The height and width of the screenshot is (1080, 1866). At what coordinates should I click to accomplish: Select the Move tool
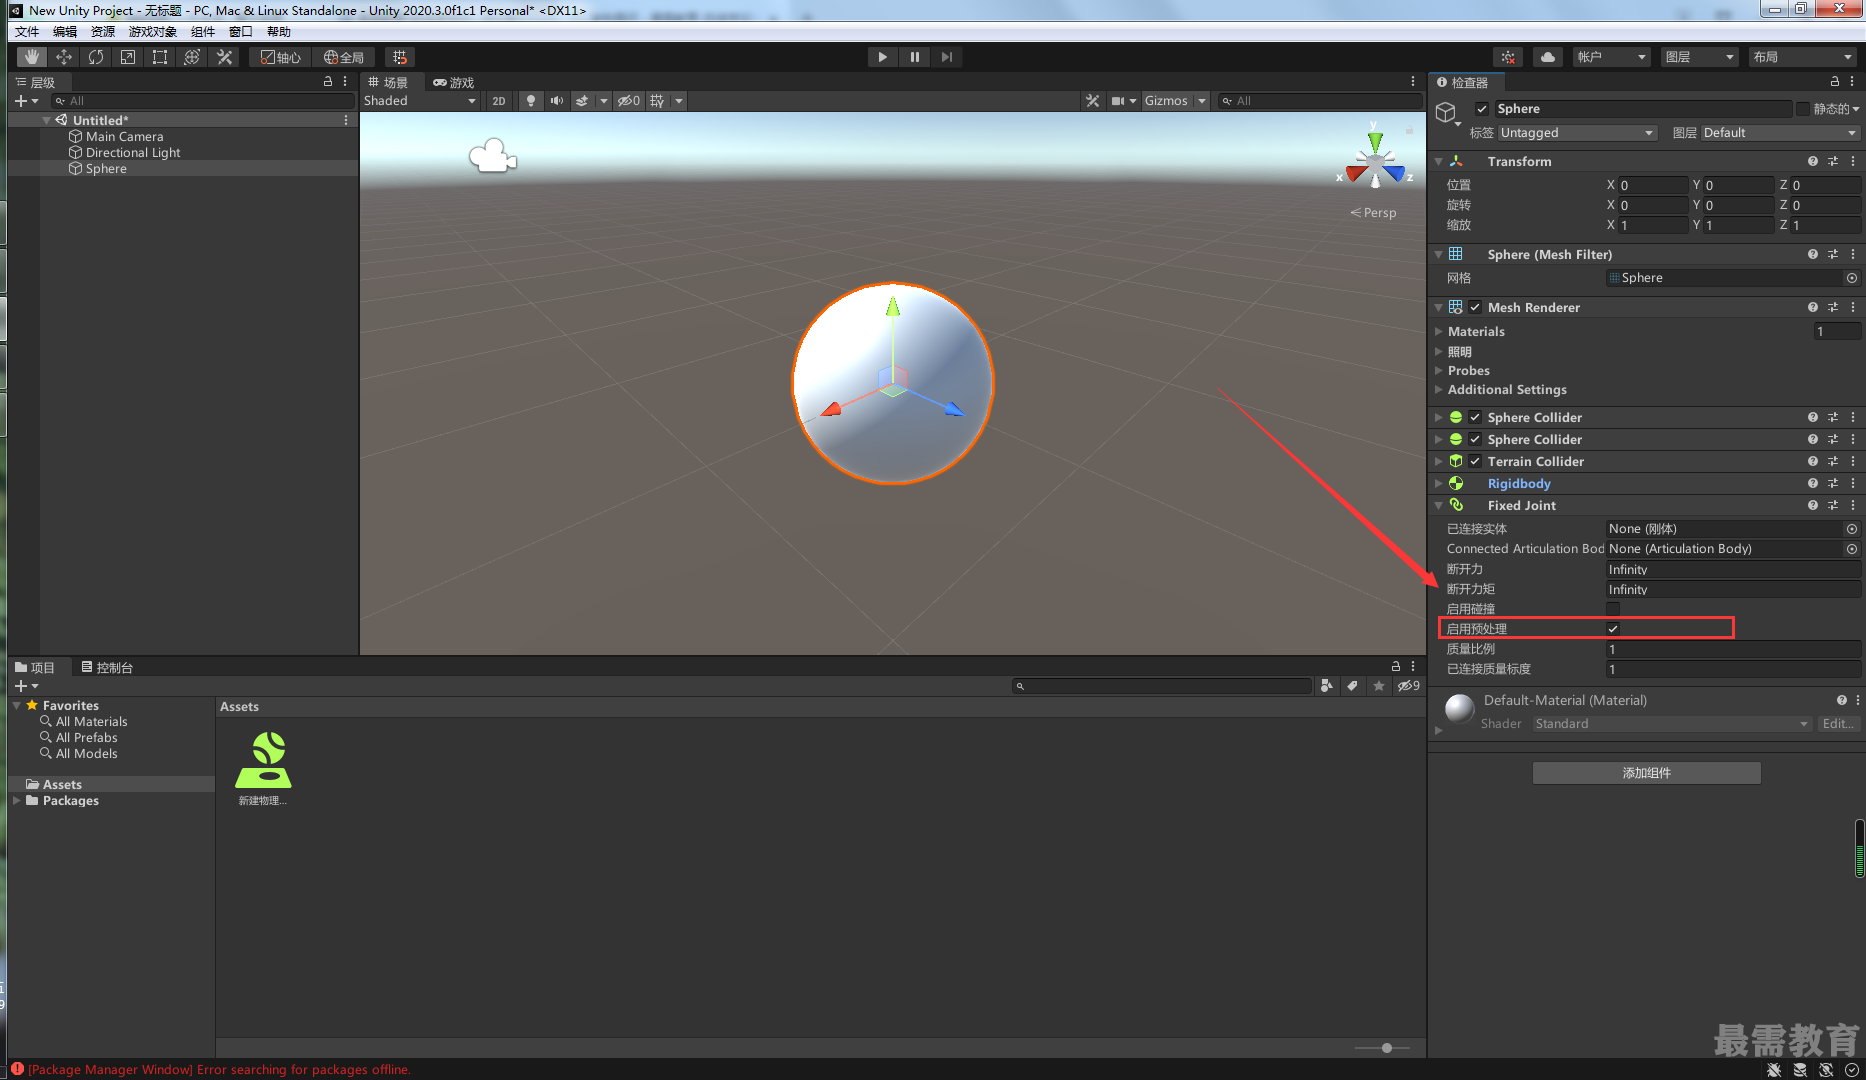pyautogui.click(x=64, y=57)
